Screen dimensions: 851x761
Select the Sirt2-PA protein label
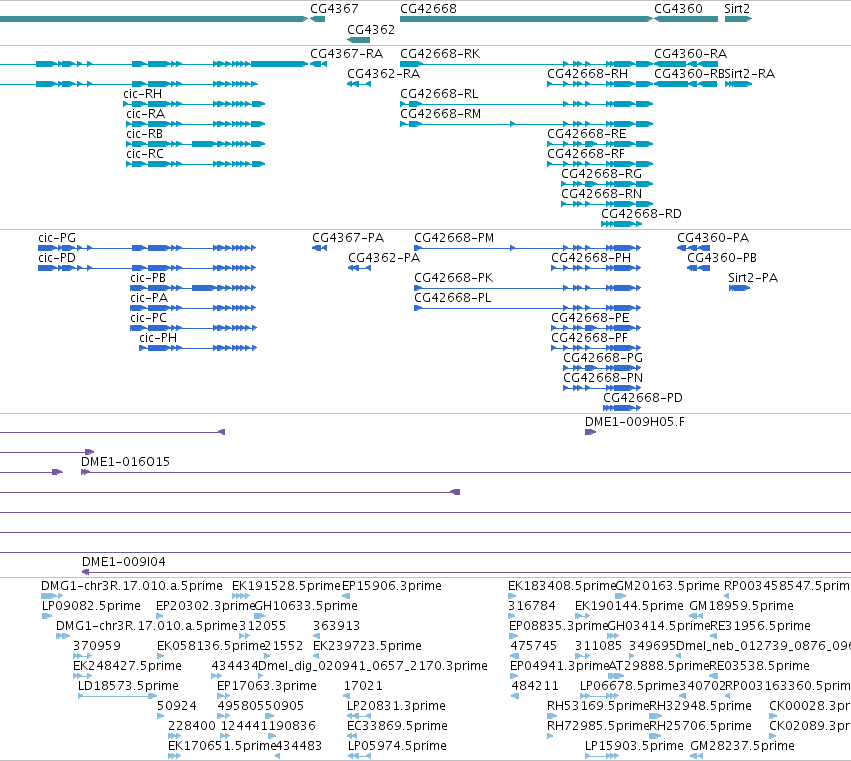[x=753, y=278]
